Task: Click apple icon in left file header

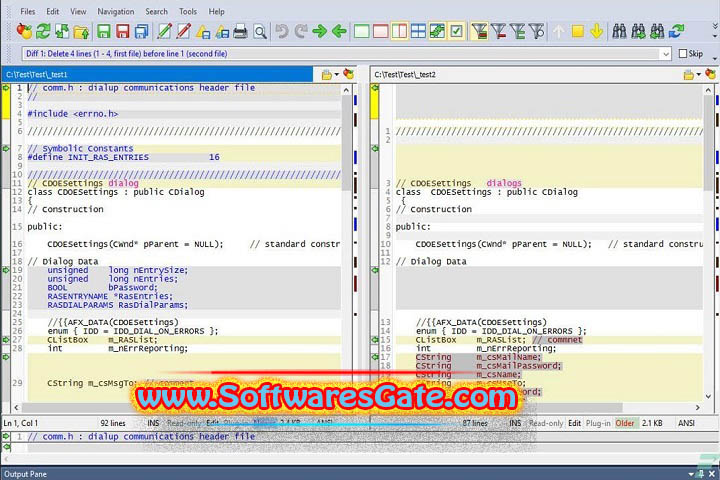Action: click(x=349, y=74)
